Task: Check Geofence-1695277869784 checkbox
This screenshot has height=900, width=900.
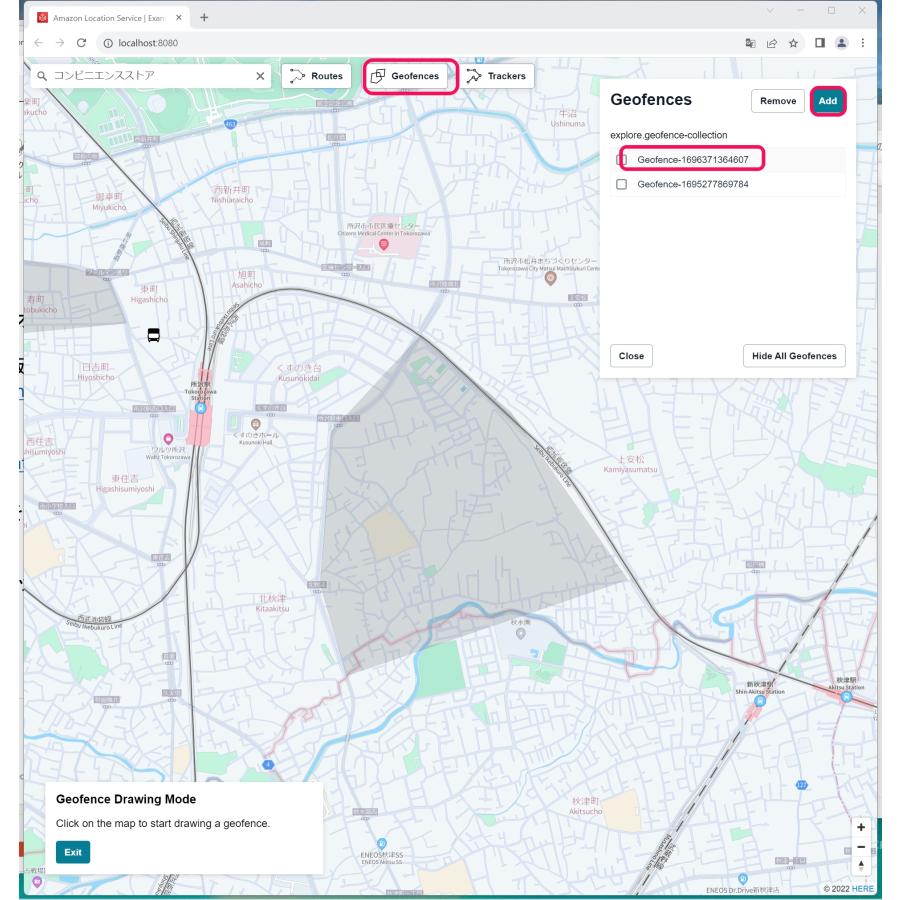Action: tap(622, 184)
